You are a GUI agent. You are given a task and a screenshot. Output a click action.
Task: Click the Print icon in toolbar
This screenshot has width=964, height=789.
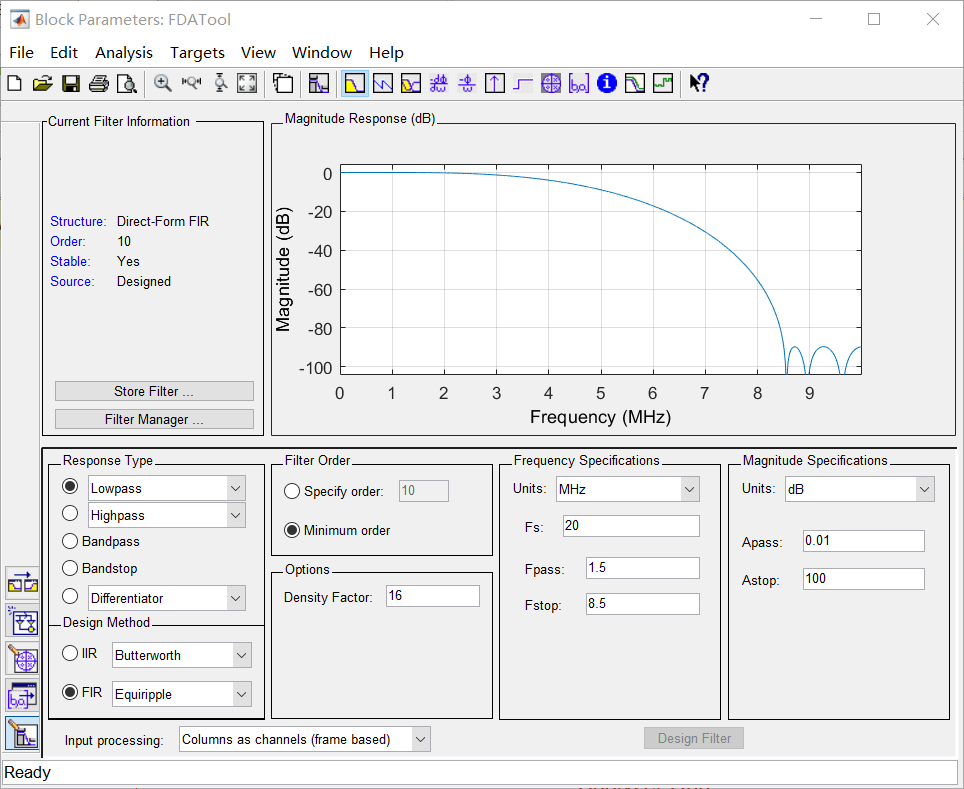tap(98, 84)
